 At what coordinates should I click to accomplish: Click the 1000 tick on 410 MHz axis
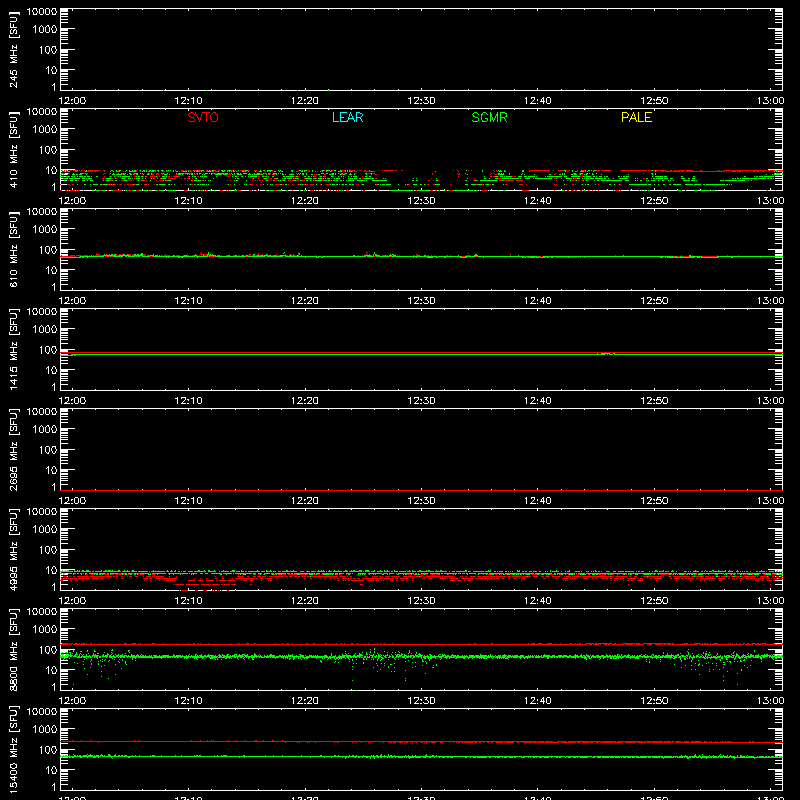point(45,130)
